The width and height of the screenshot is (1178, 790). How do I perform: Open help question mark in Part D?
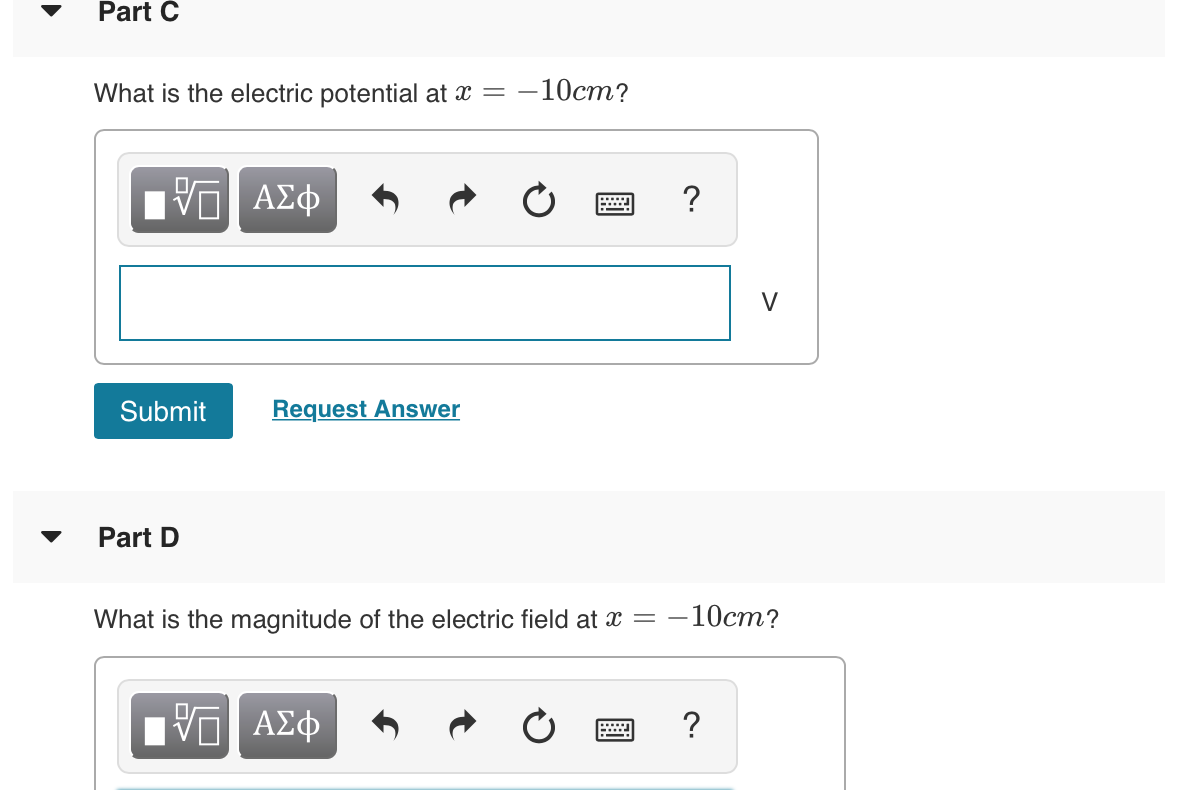(x=690, y=724)
